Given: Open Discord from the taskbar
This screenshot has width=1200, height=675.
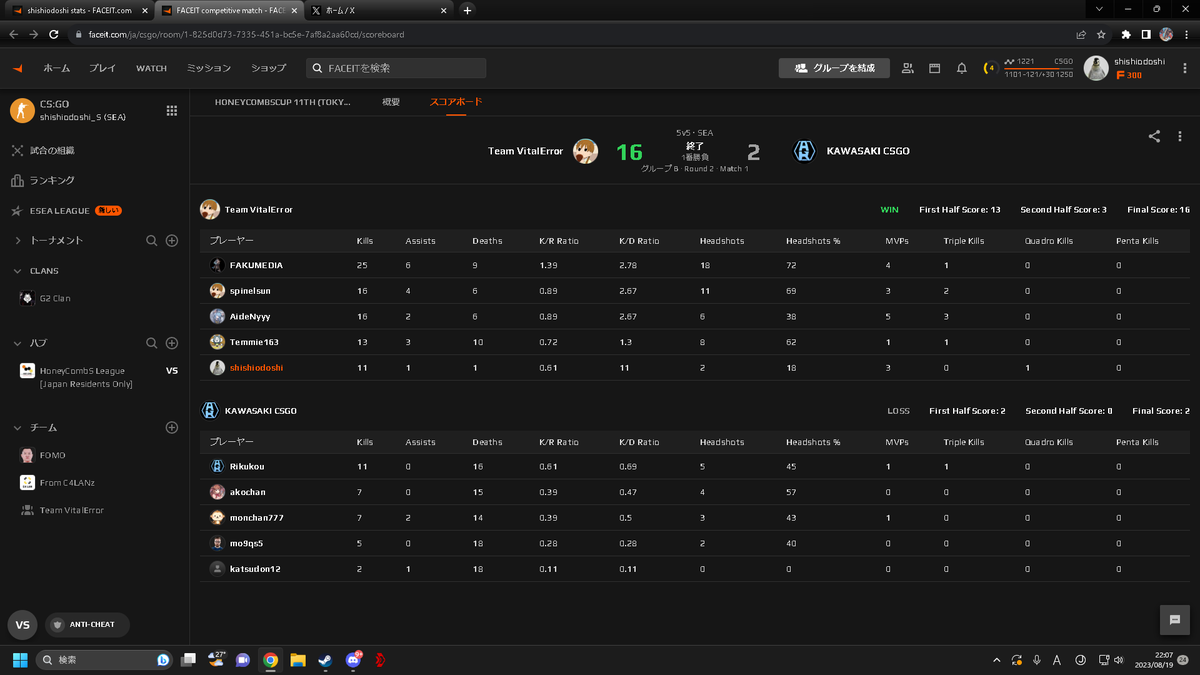Looking at the screenshot, I should click(353, 660).
